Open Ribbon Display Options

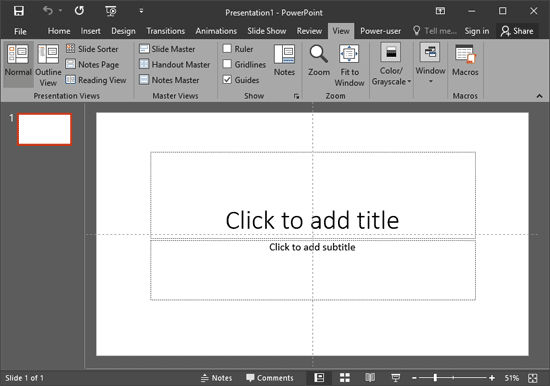[x=440, y=11]
